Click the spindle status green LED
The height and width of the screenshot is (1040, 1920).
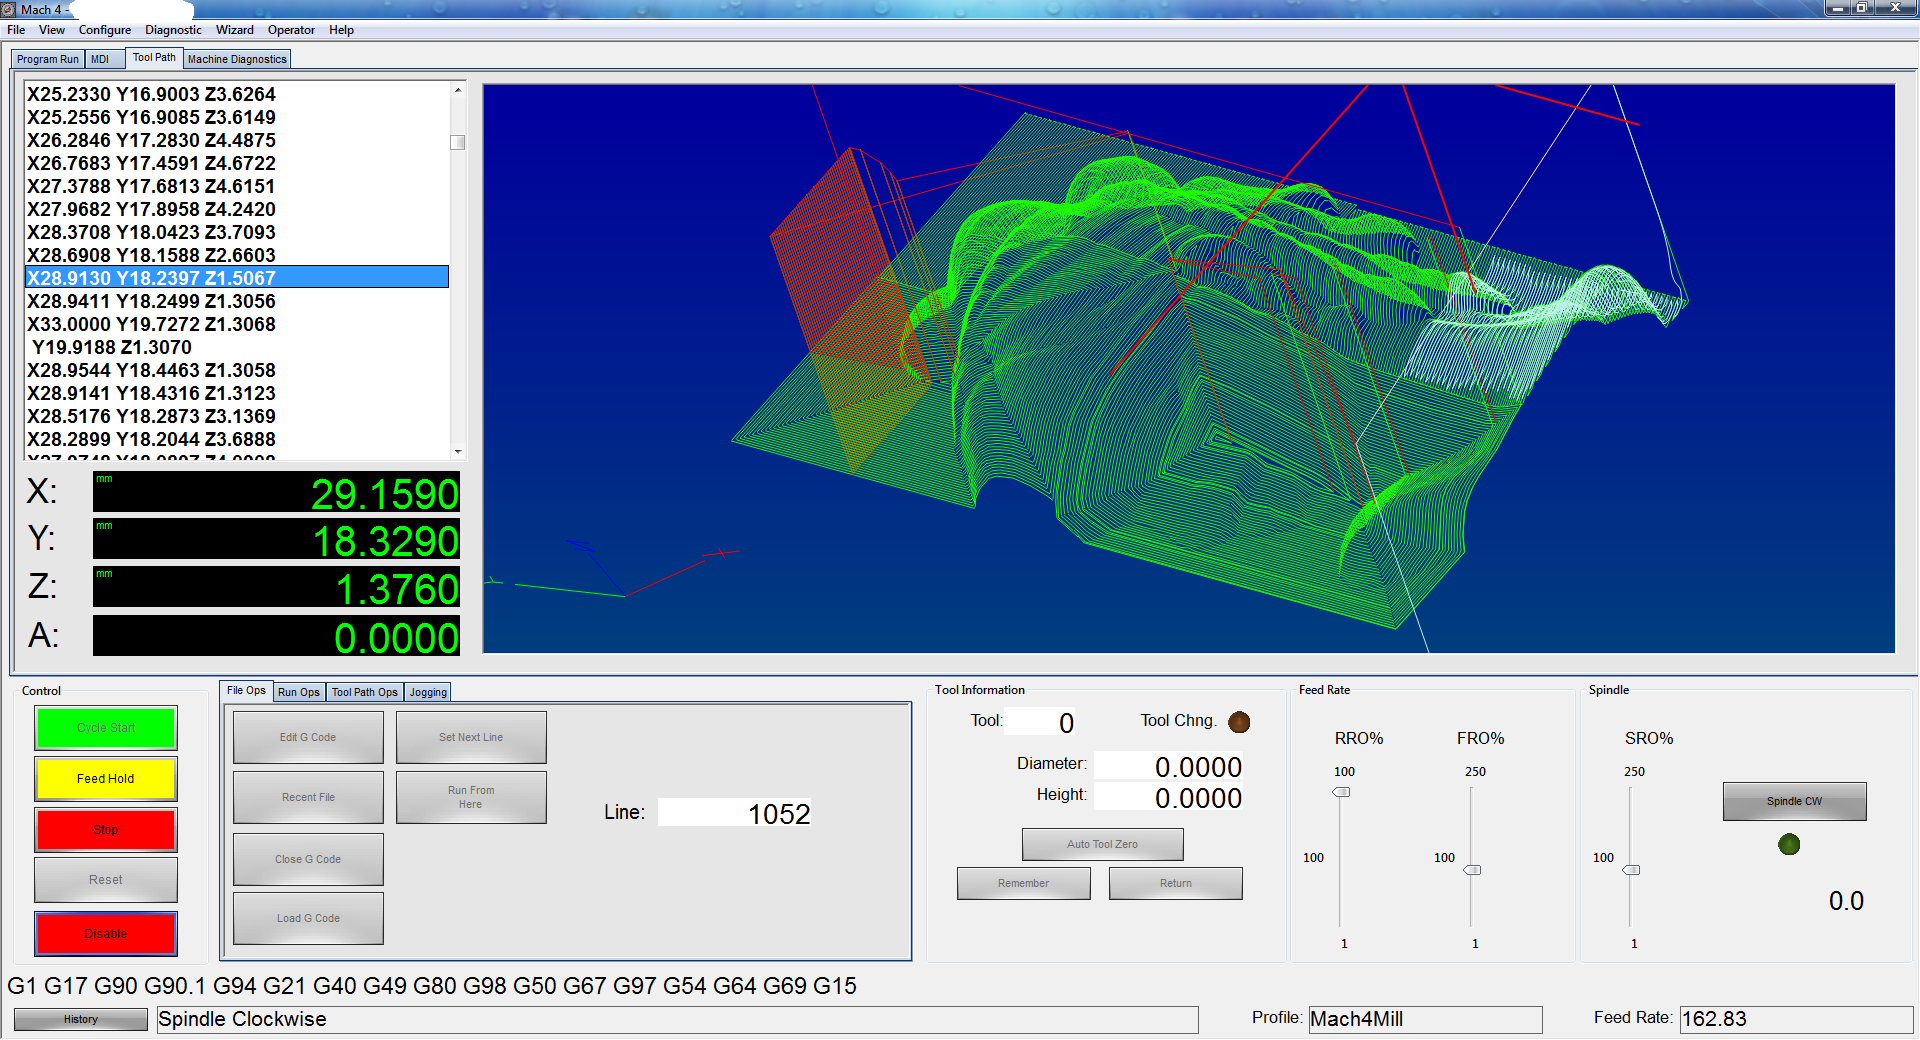[1789, 845]
